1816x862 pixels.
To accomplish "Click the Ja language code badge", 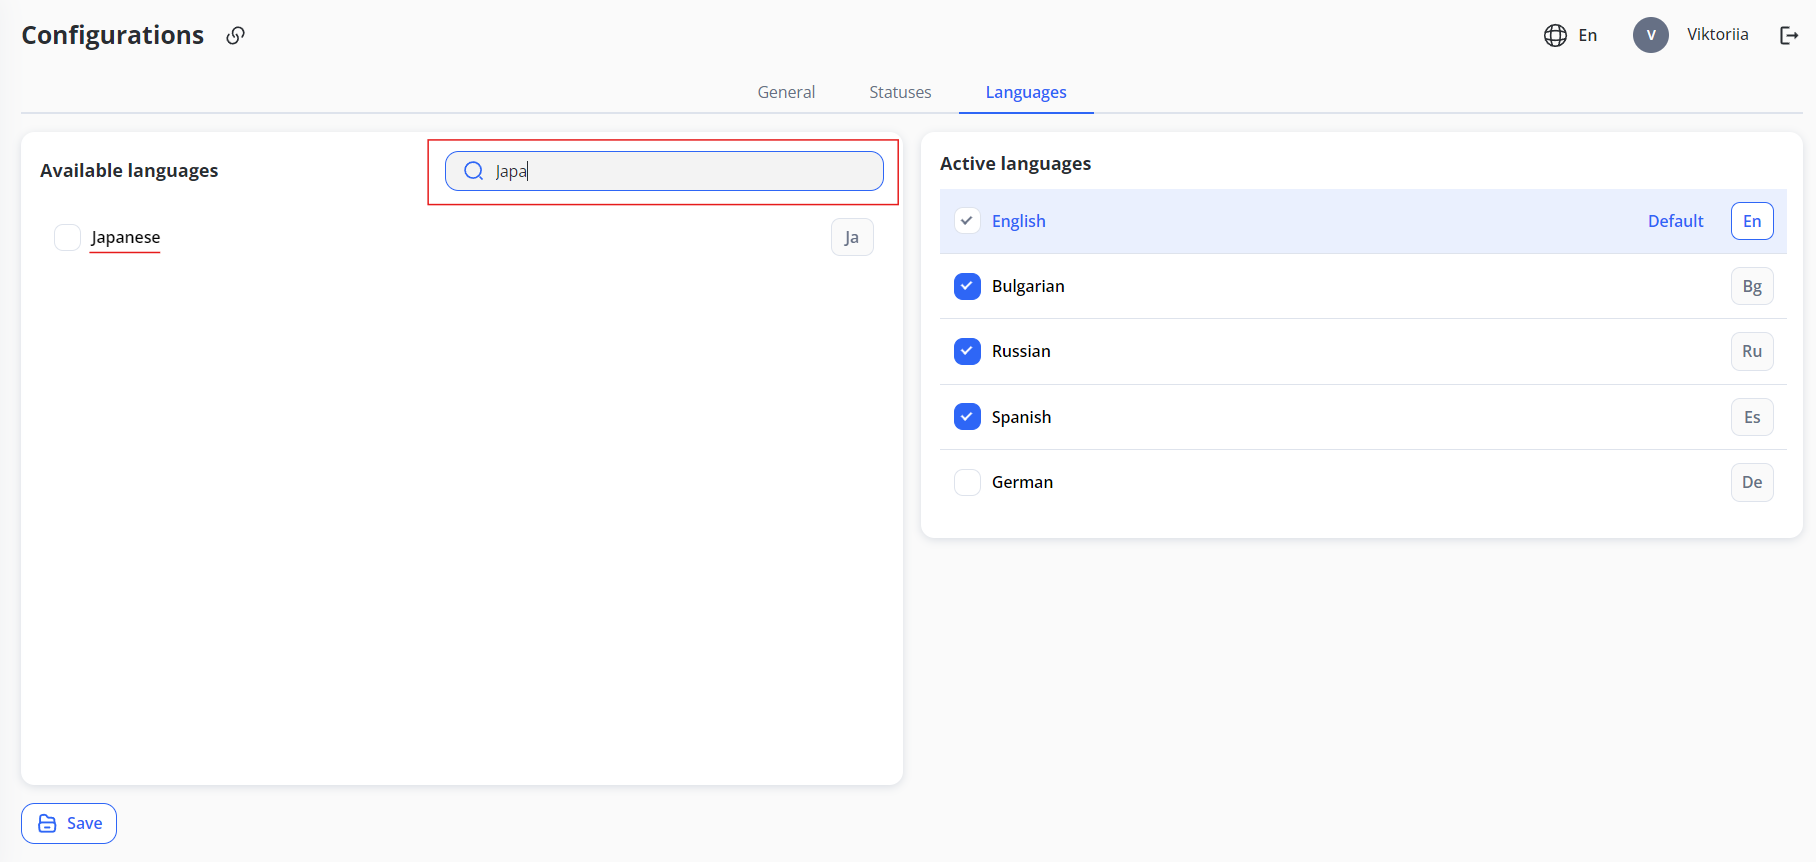I will coord(852,237).
